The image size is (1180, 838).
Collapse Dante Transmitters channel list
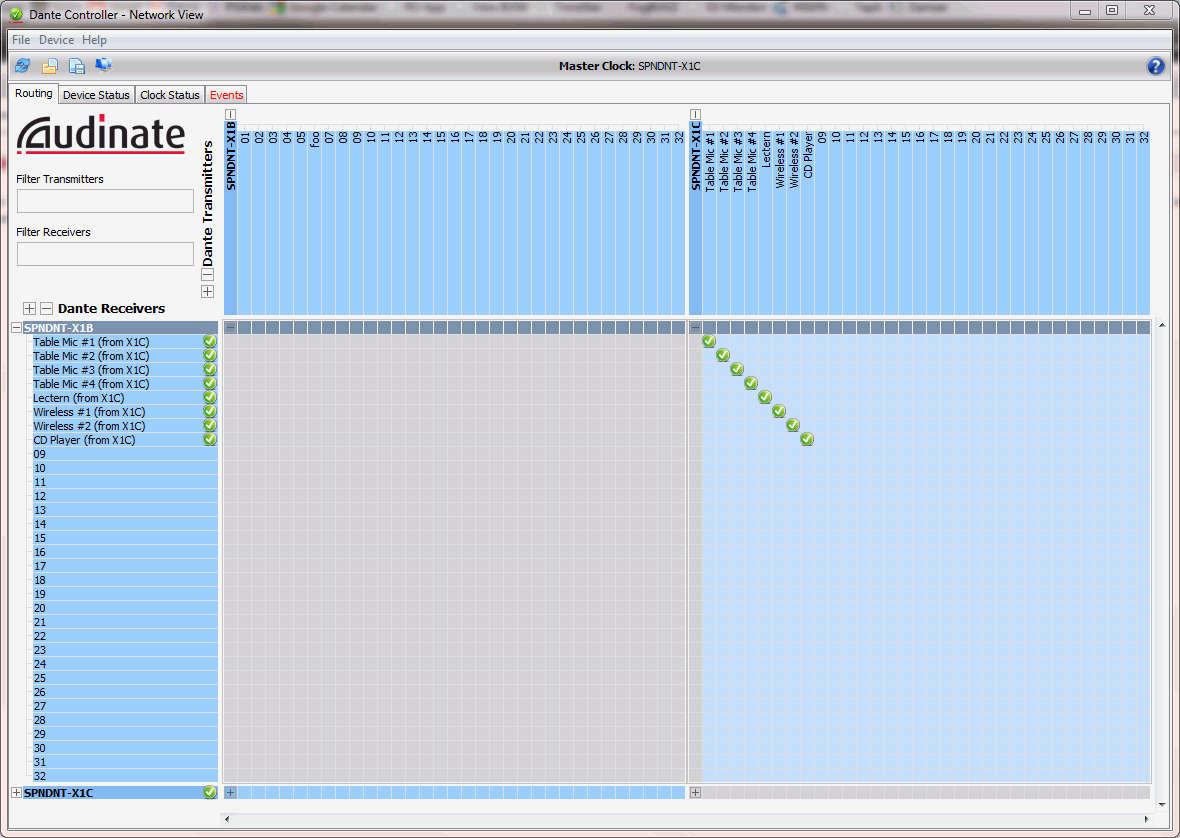[207, 275]
